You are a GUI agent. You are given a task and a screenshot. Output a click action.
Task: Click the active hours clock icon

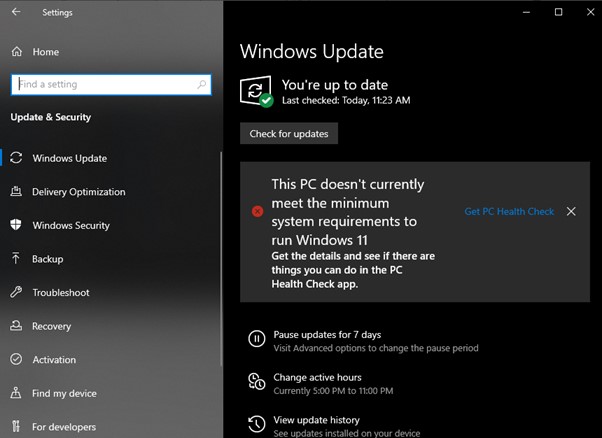point(256,381)
